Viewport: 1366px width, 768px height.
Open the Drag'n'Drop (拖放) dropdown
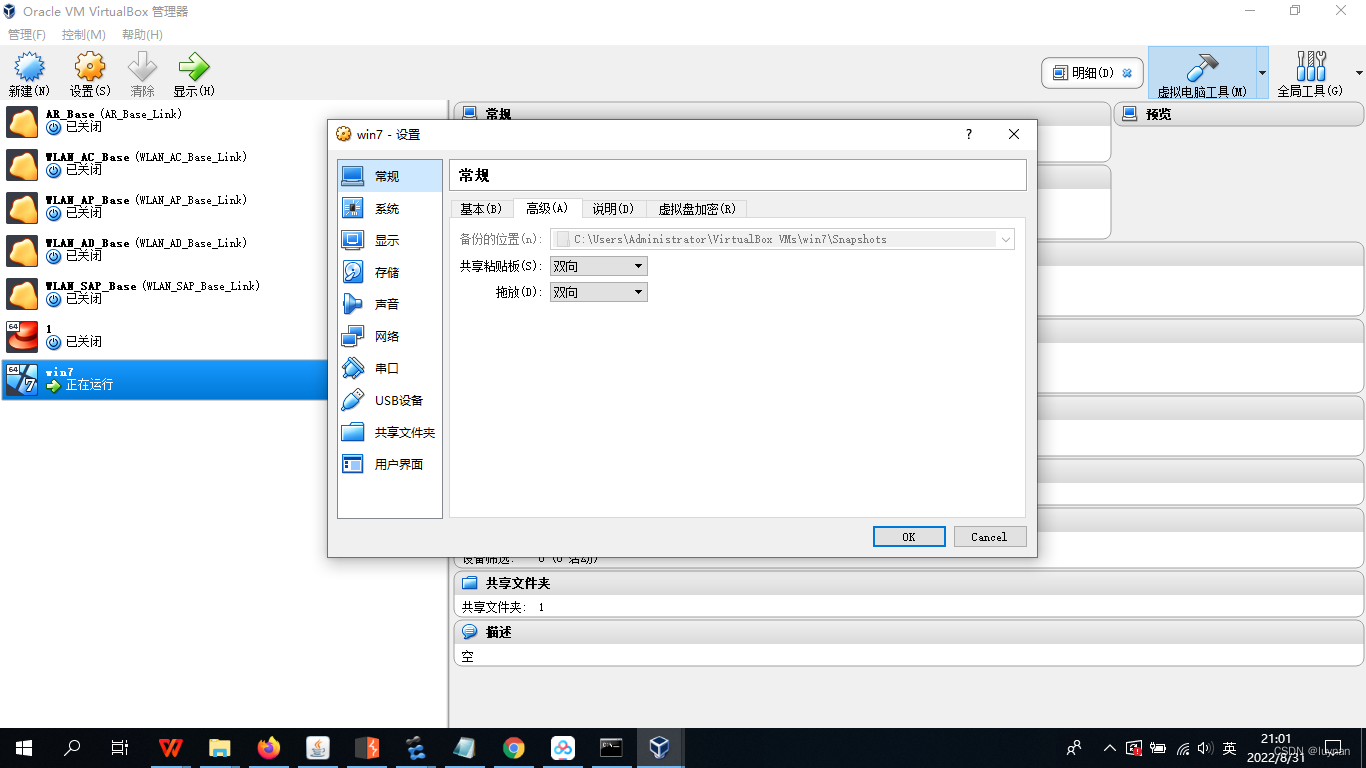(599, 292)
